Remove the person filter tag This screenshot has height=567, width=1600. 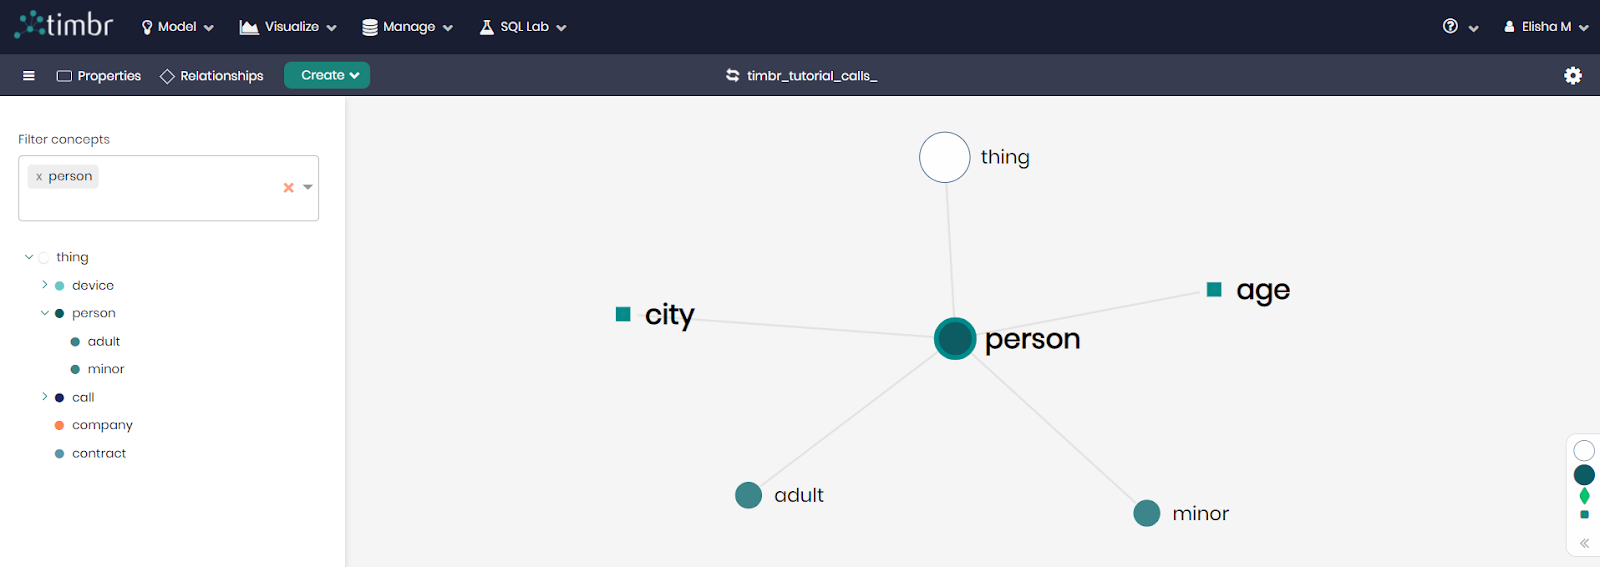(x=39, y=177)
